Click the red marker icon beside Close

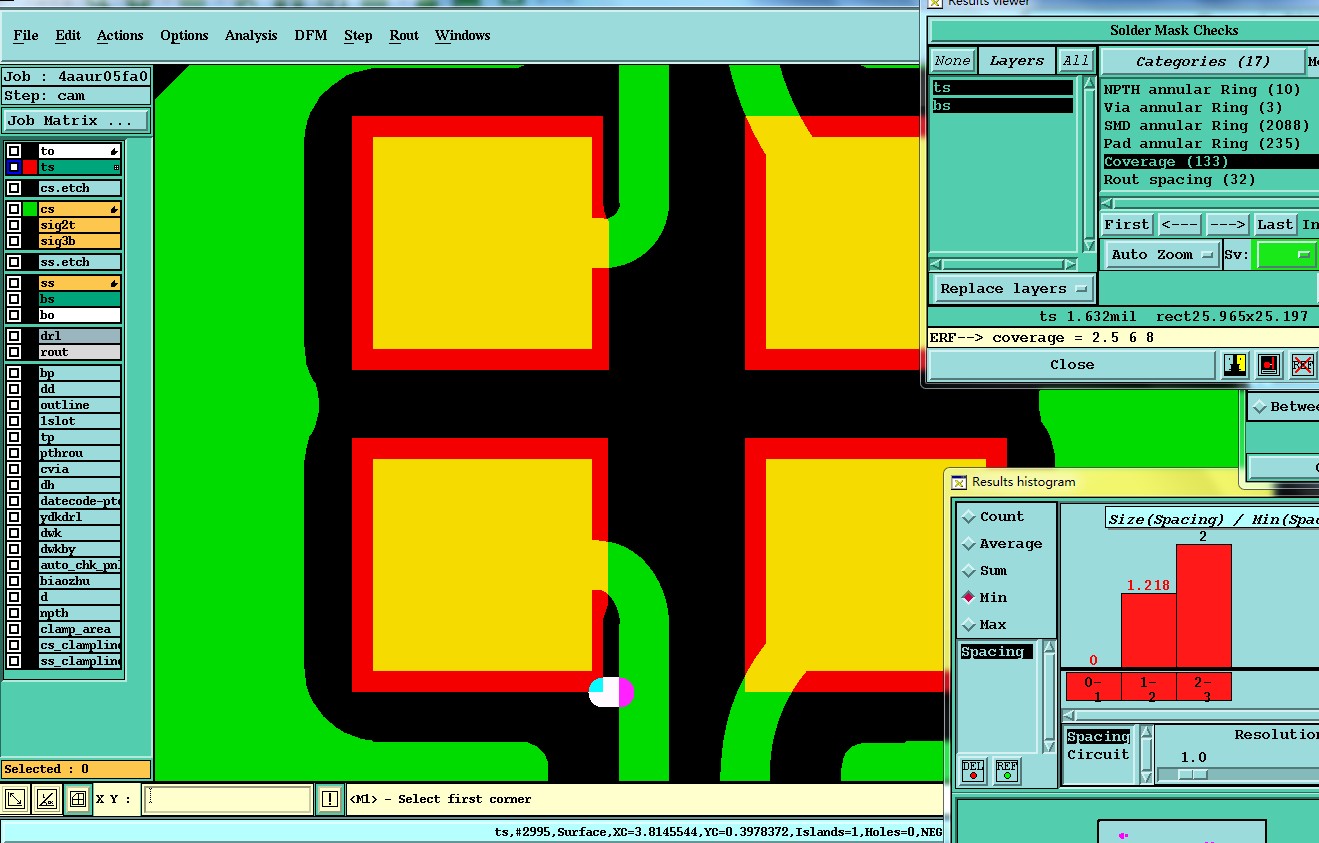pos(1269,365)
